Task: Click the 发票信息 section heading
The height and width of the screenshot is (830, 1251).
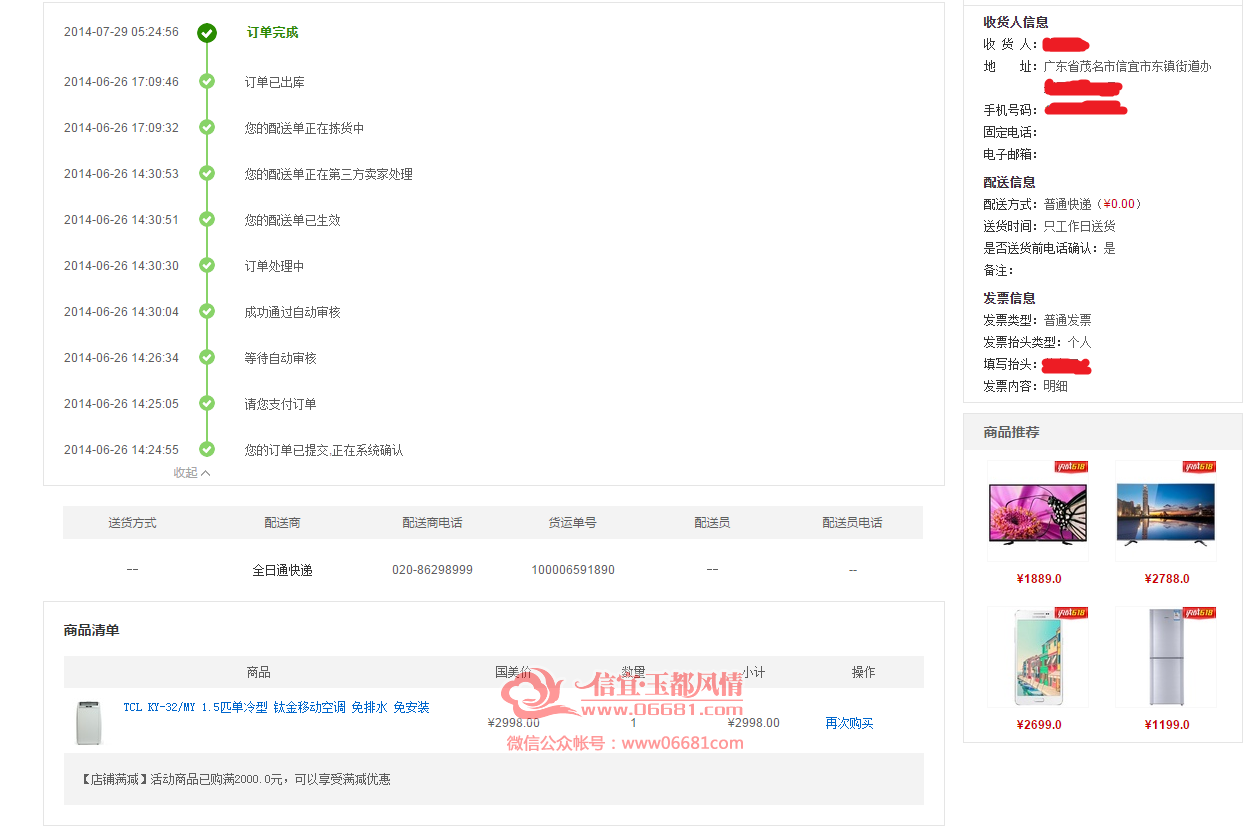Action: point(1009,298)
